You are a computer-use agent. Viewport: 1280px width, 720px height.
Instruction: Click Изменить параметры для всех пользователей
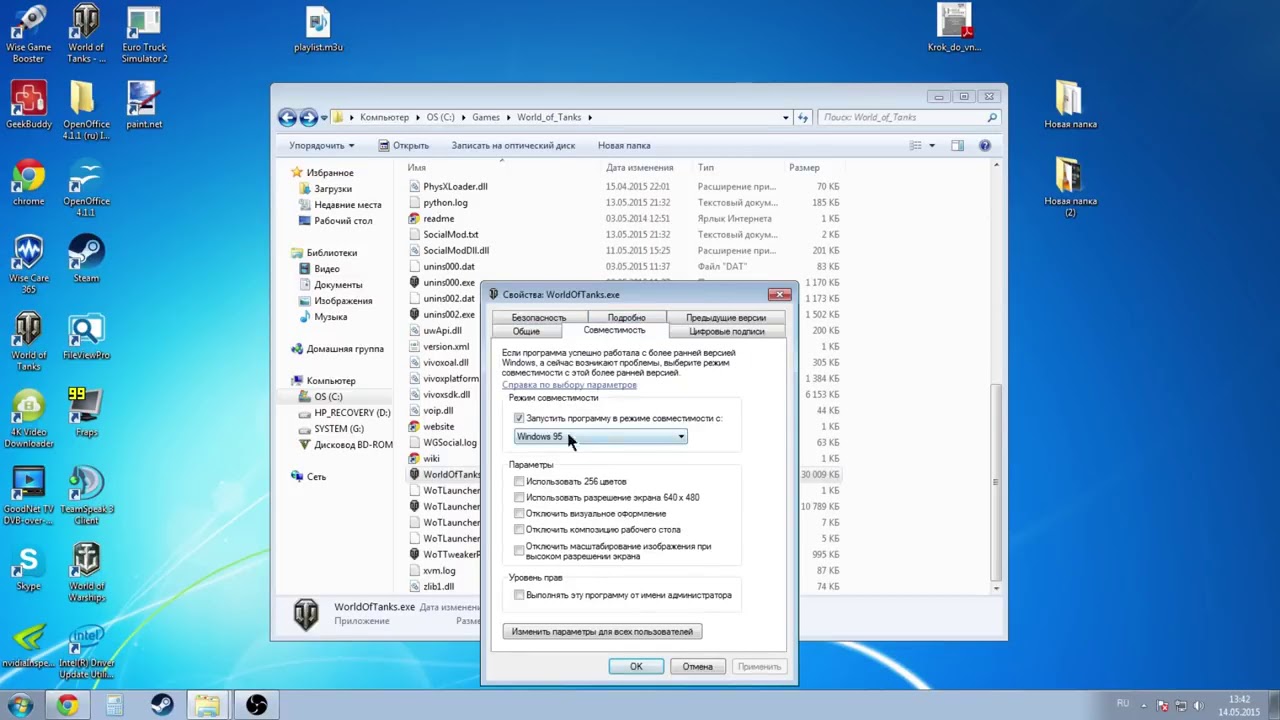tap(602, 631)
